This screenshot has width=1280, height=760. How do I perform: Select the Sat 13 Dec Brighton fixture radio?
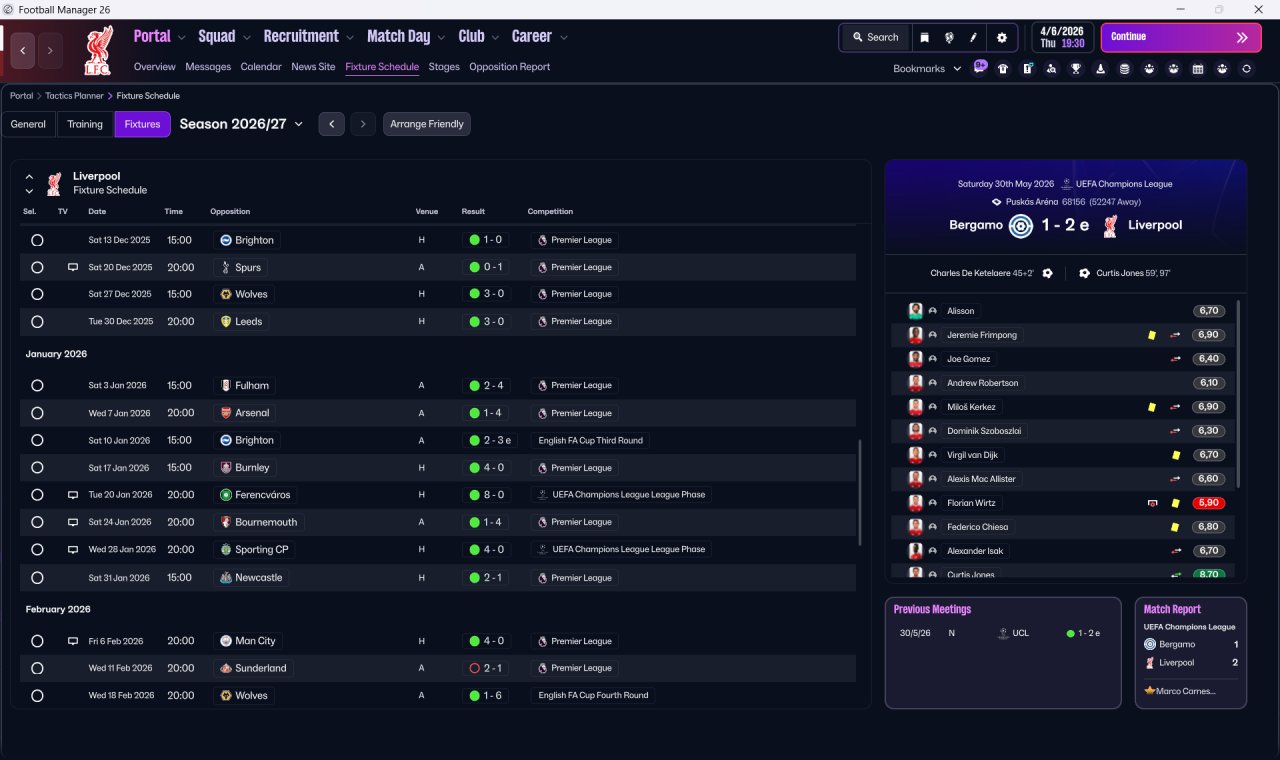(37, 240)
